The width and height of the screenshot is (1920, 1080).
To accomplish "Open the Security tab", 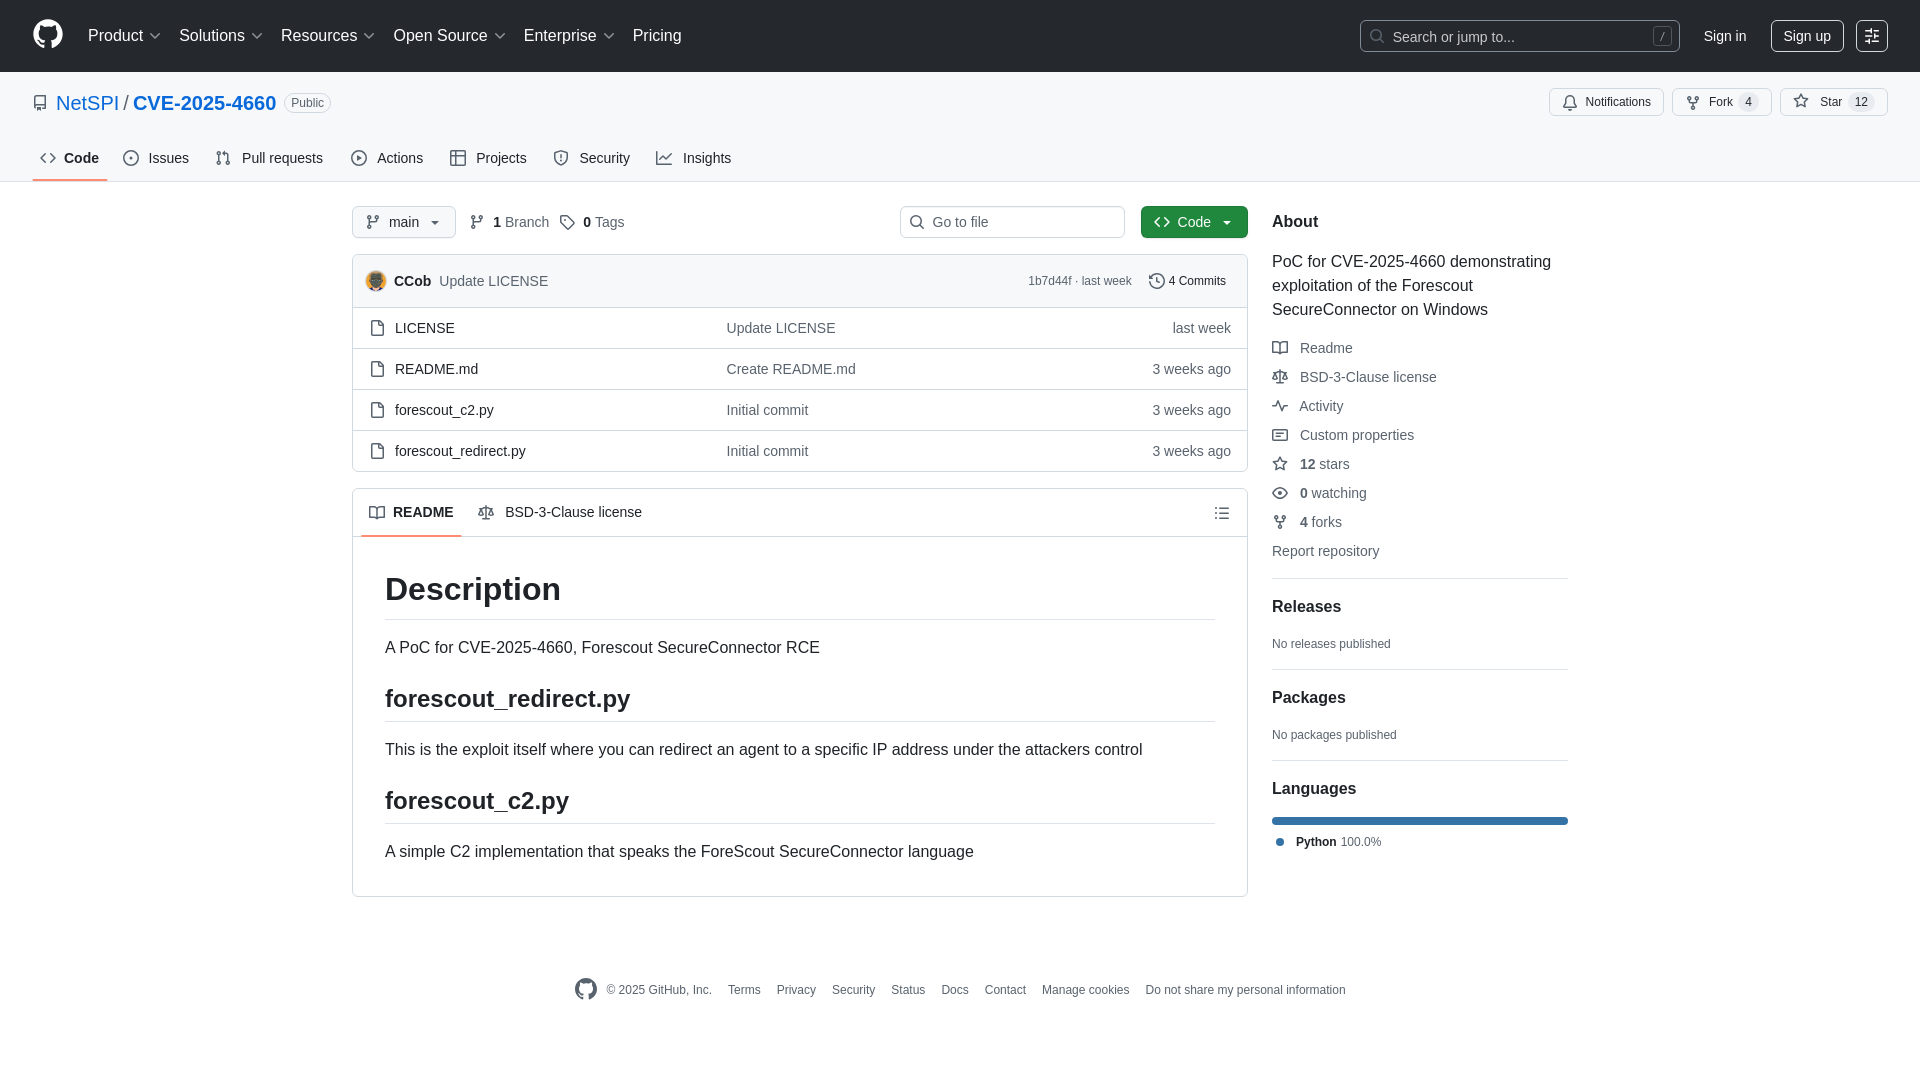I will [x=591, y=158].
